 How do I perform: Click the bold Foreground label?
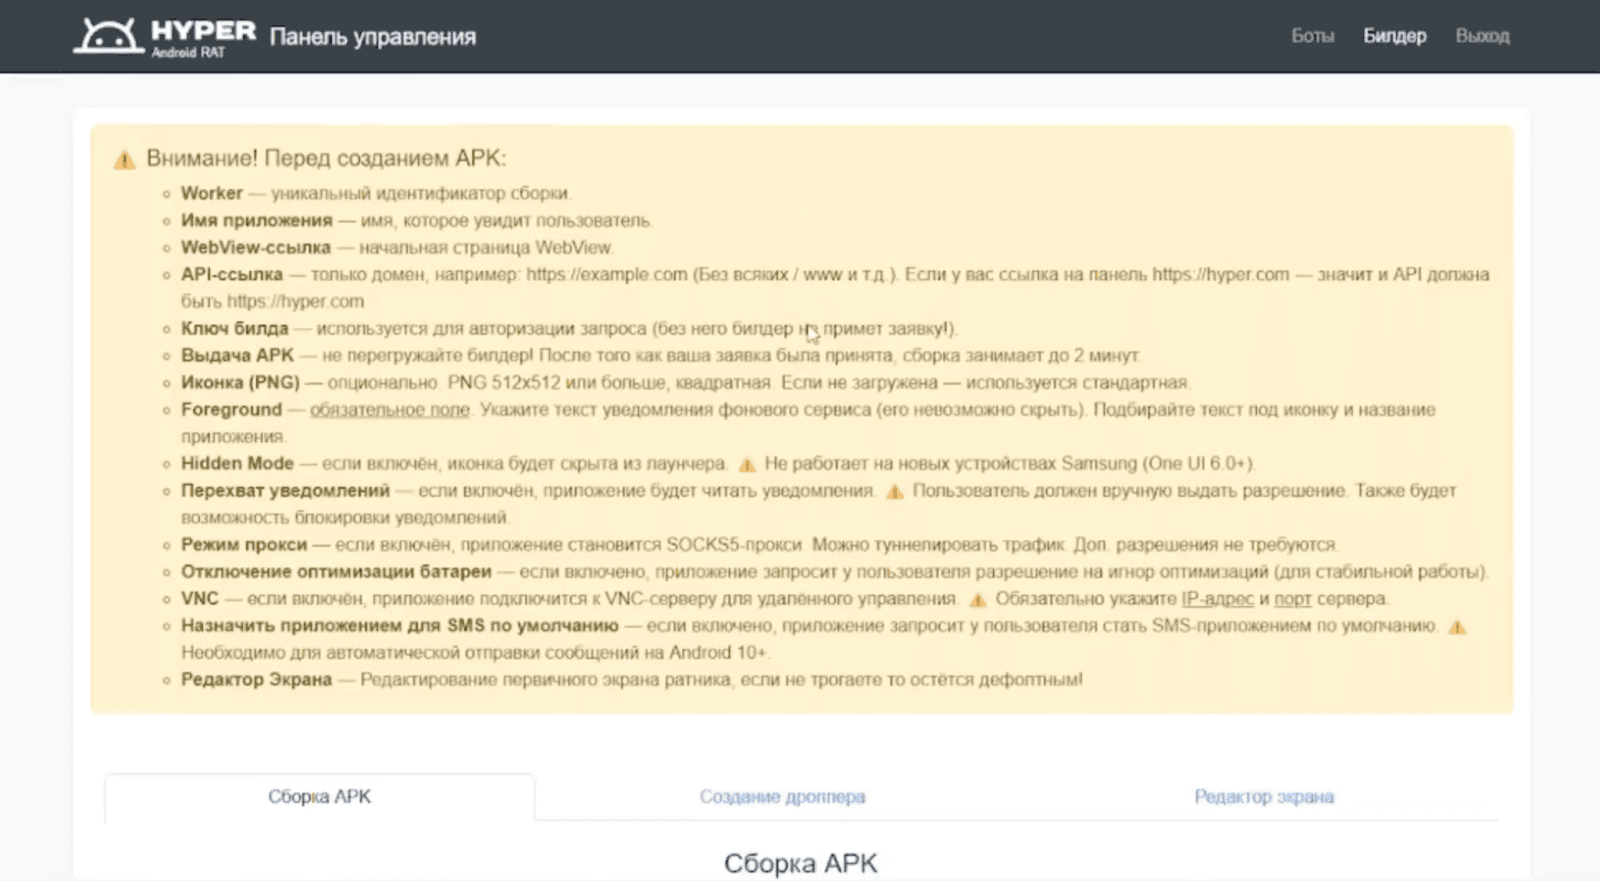(231, 409)
